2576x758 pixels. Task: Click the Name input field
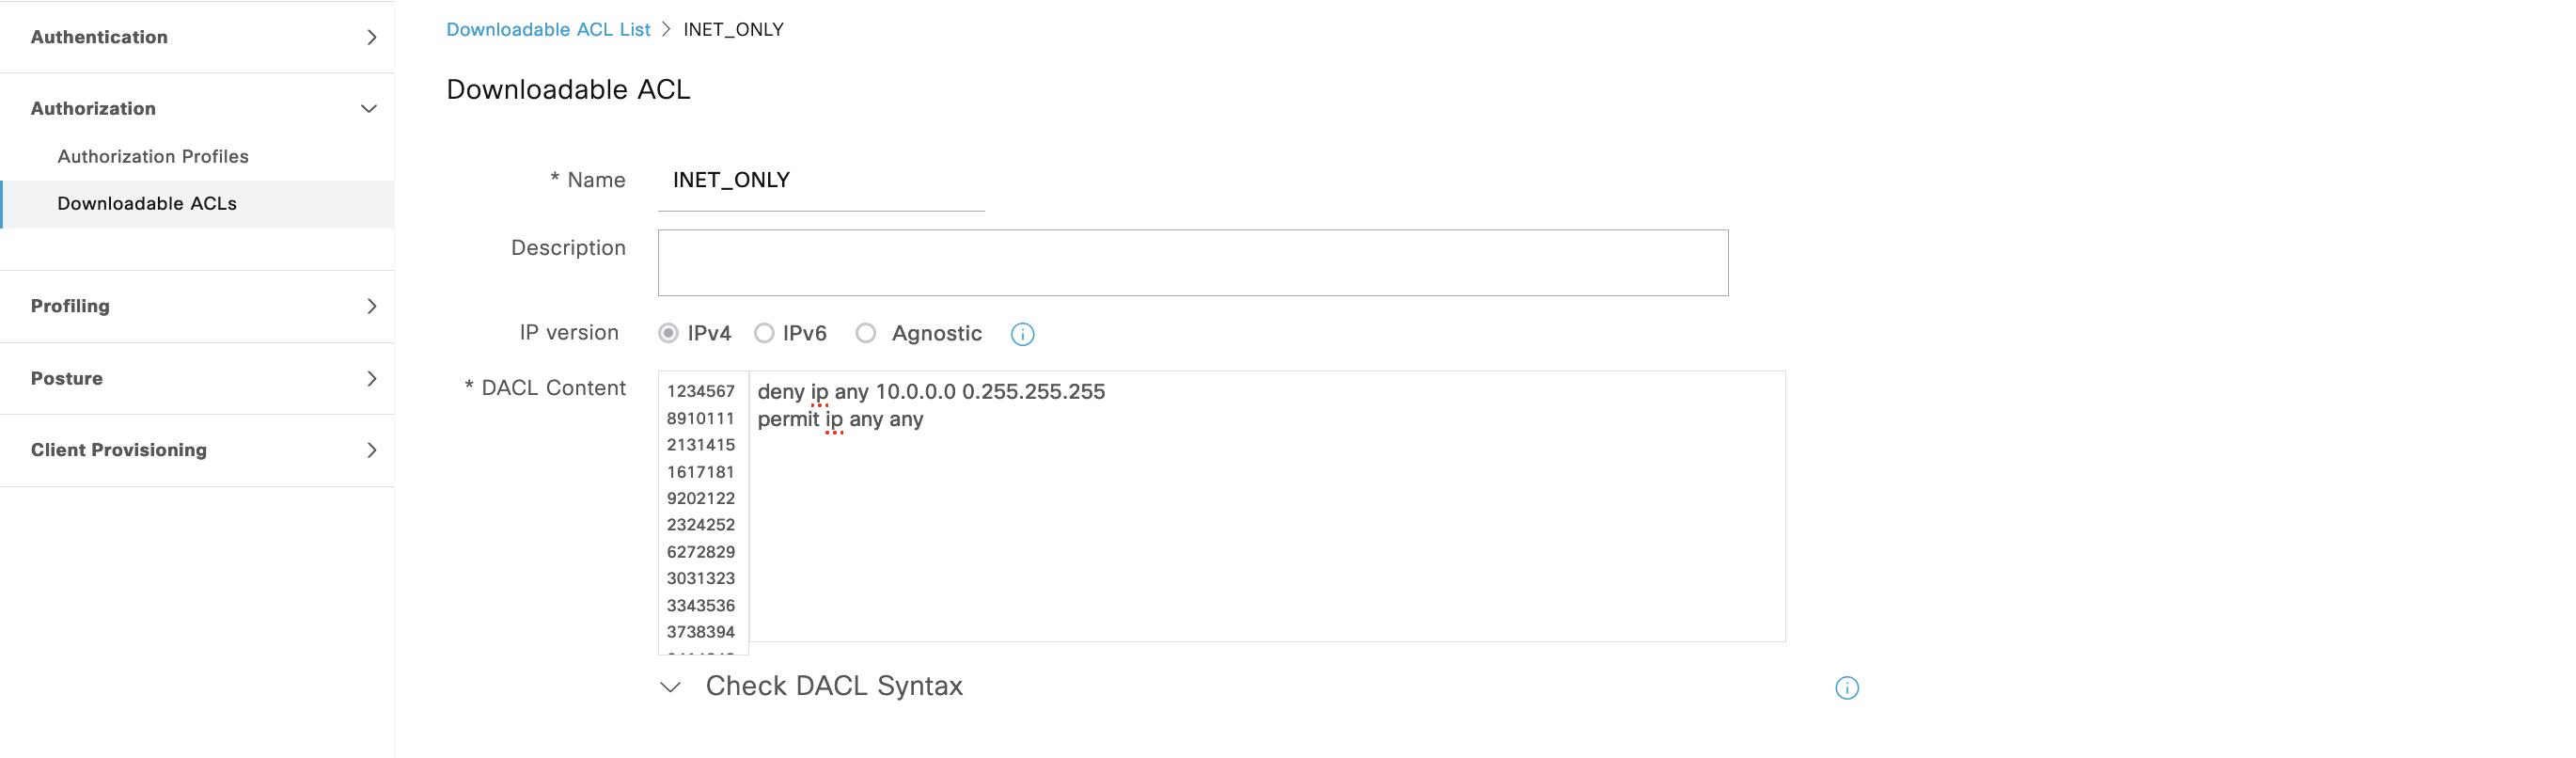820,181
